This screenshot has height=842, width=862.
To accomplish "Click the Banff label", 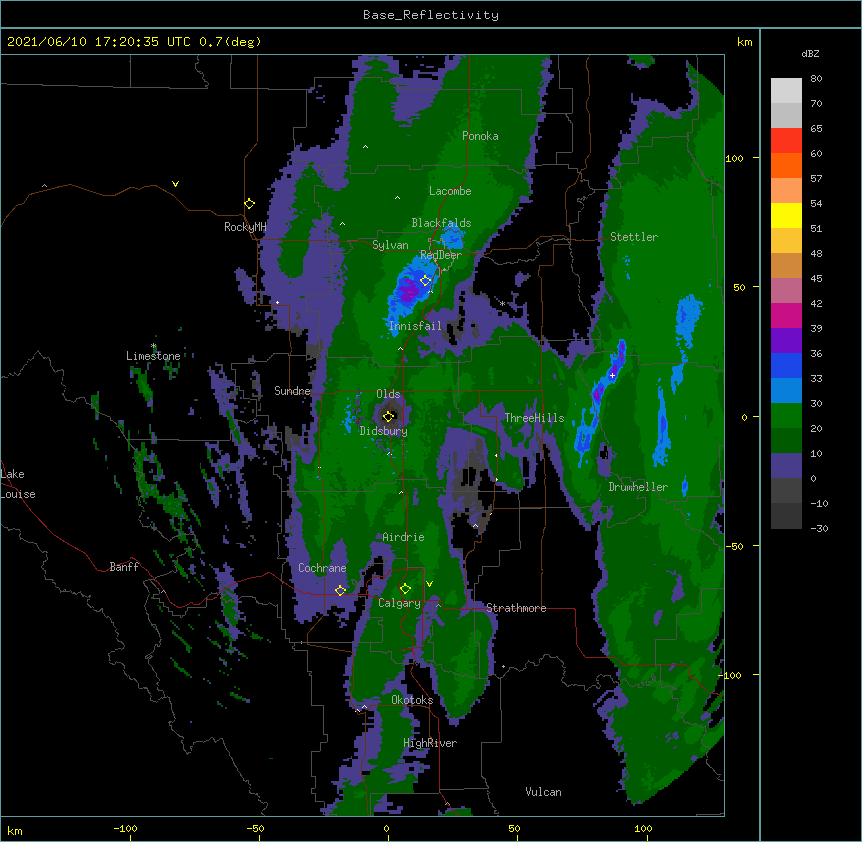I will coord(124,567).
